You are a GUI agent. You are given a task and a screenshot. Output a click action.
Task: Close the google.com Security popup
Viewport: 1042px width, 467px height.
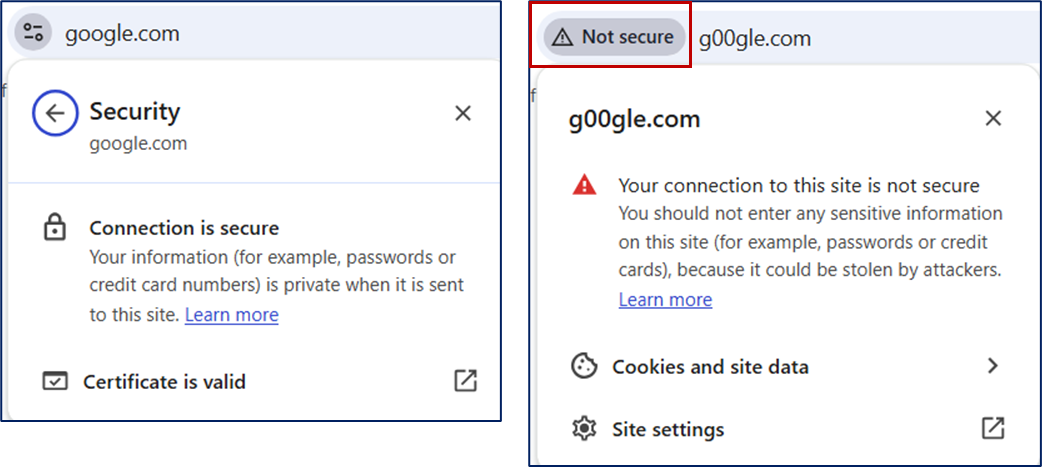(463, 113)
